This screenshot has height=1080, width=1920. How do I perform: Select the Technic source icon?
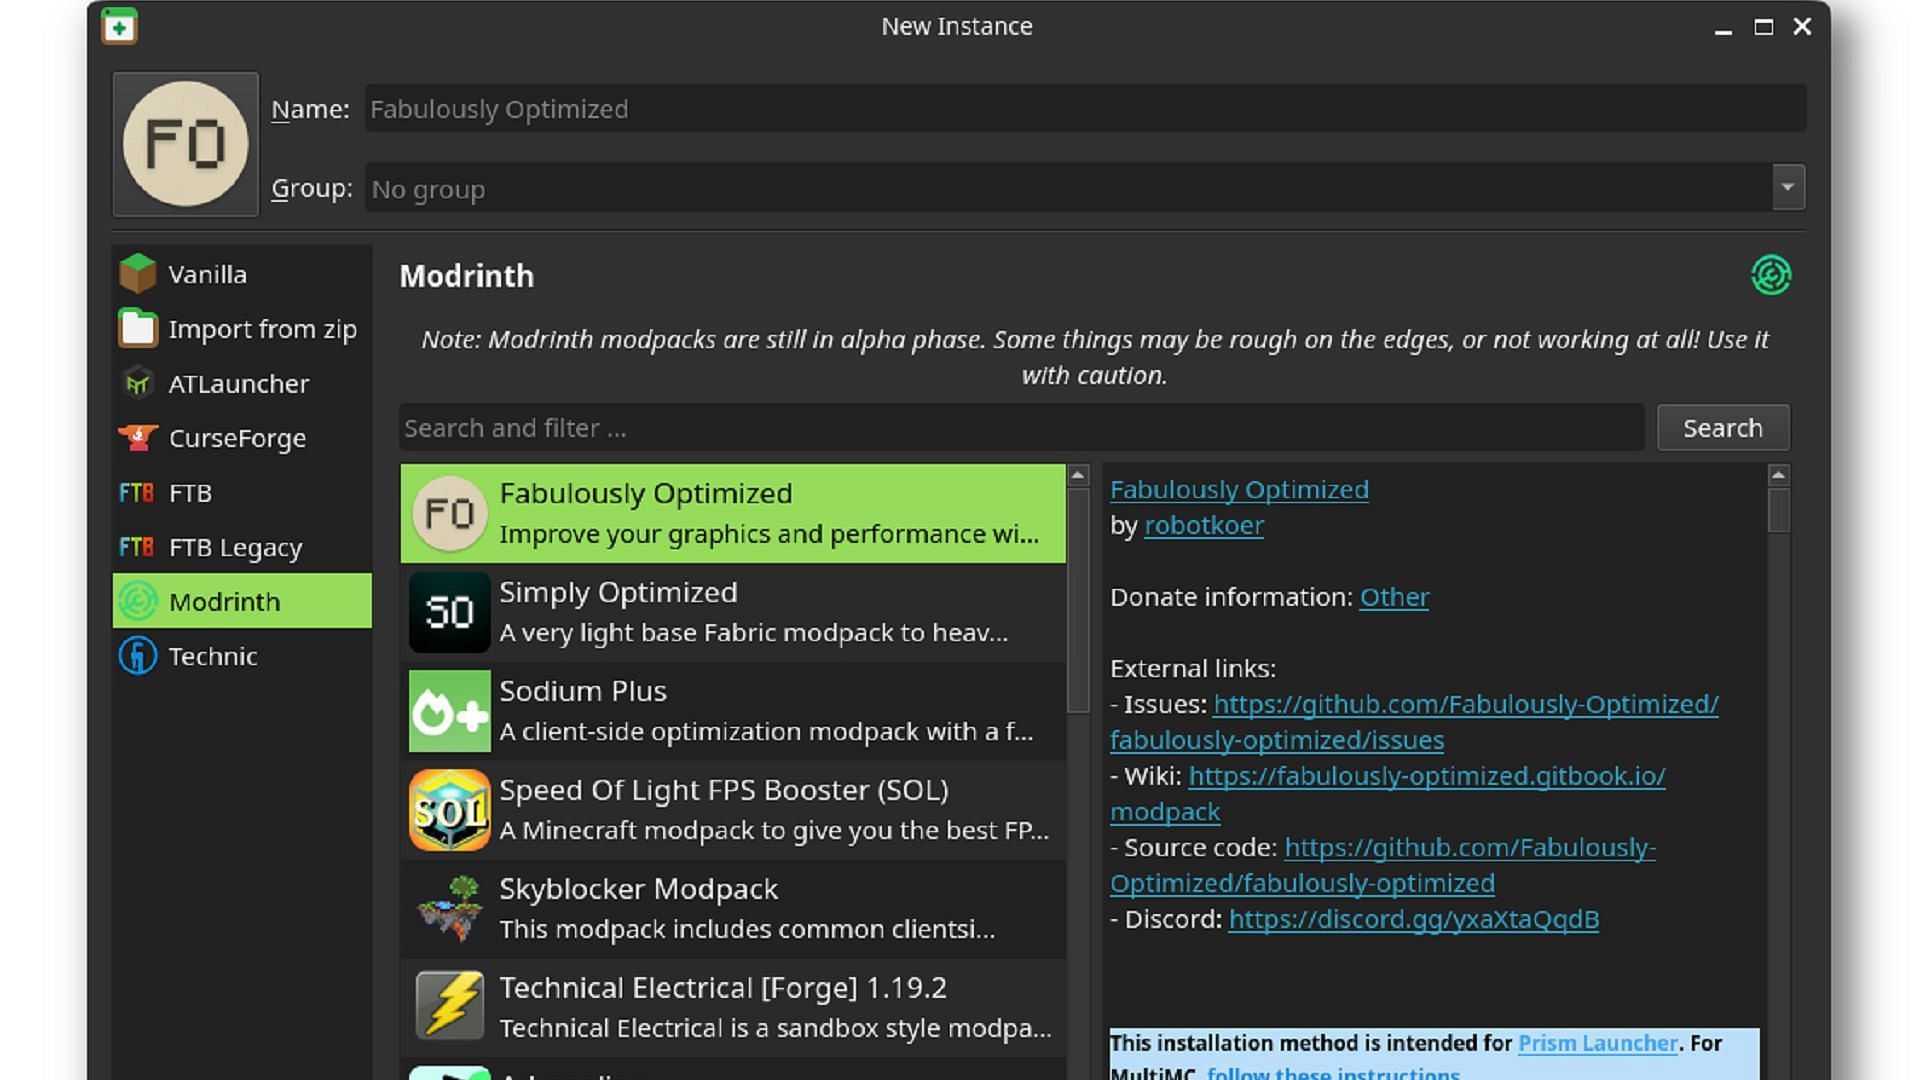point(138,655)
